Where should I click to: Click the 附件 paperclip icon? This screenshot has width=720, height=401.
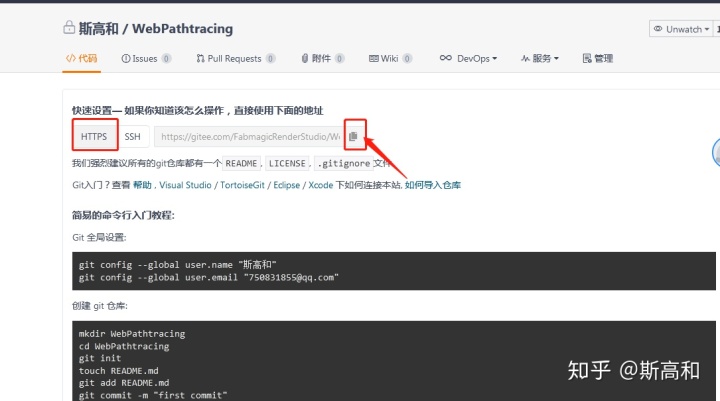(304, 58)
